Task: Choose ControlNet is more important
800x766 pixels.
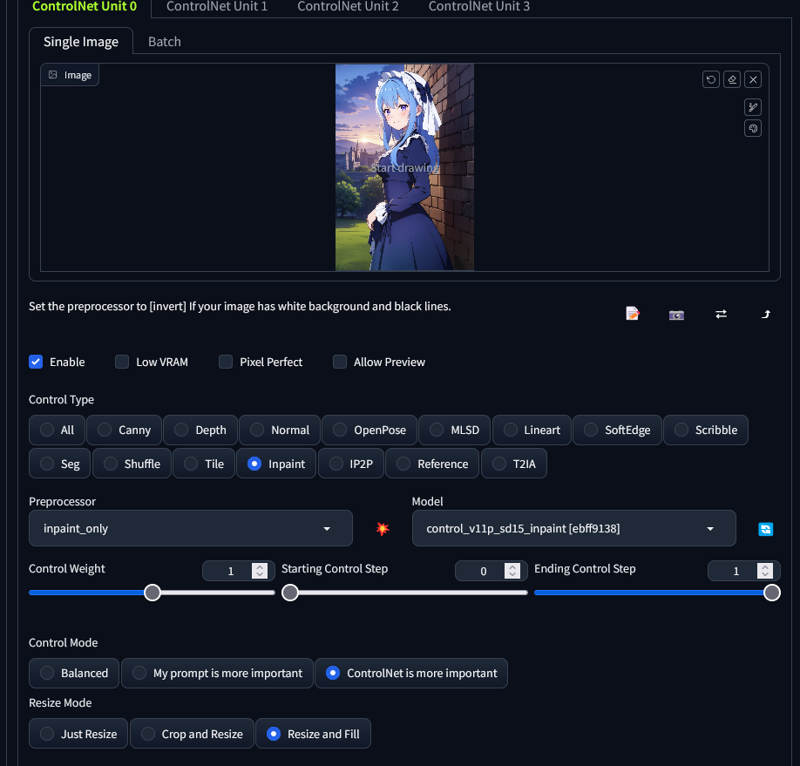Action: coord(411,673)
